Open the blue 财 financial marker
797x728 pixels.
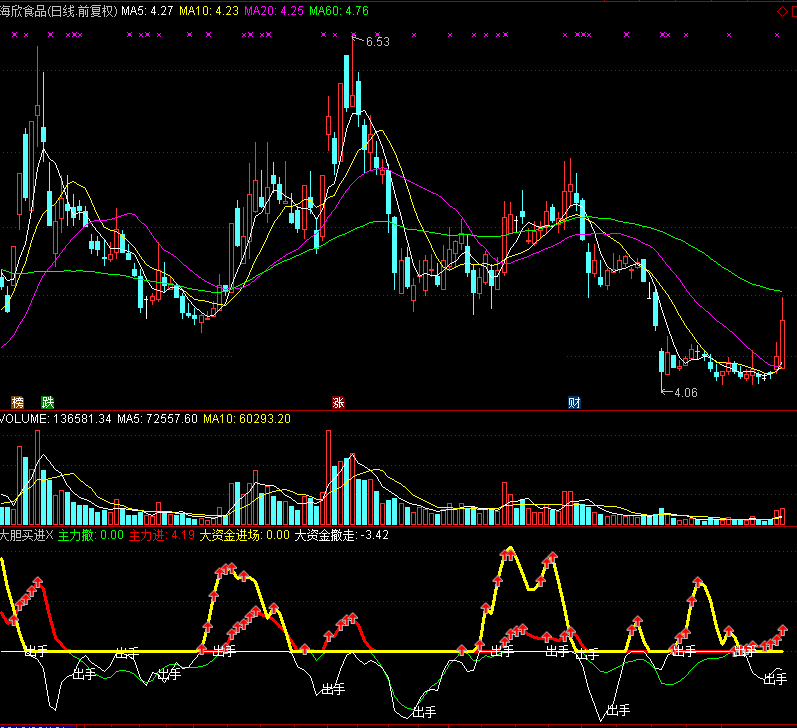(x=574, y=402)
